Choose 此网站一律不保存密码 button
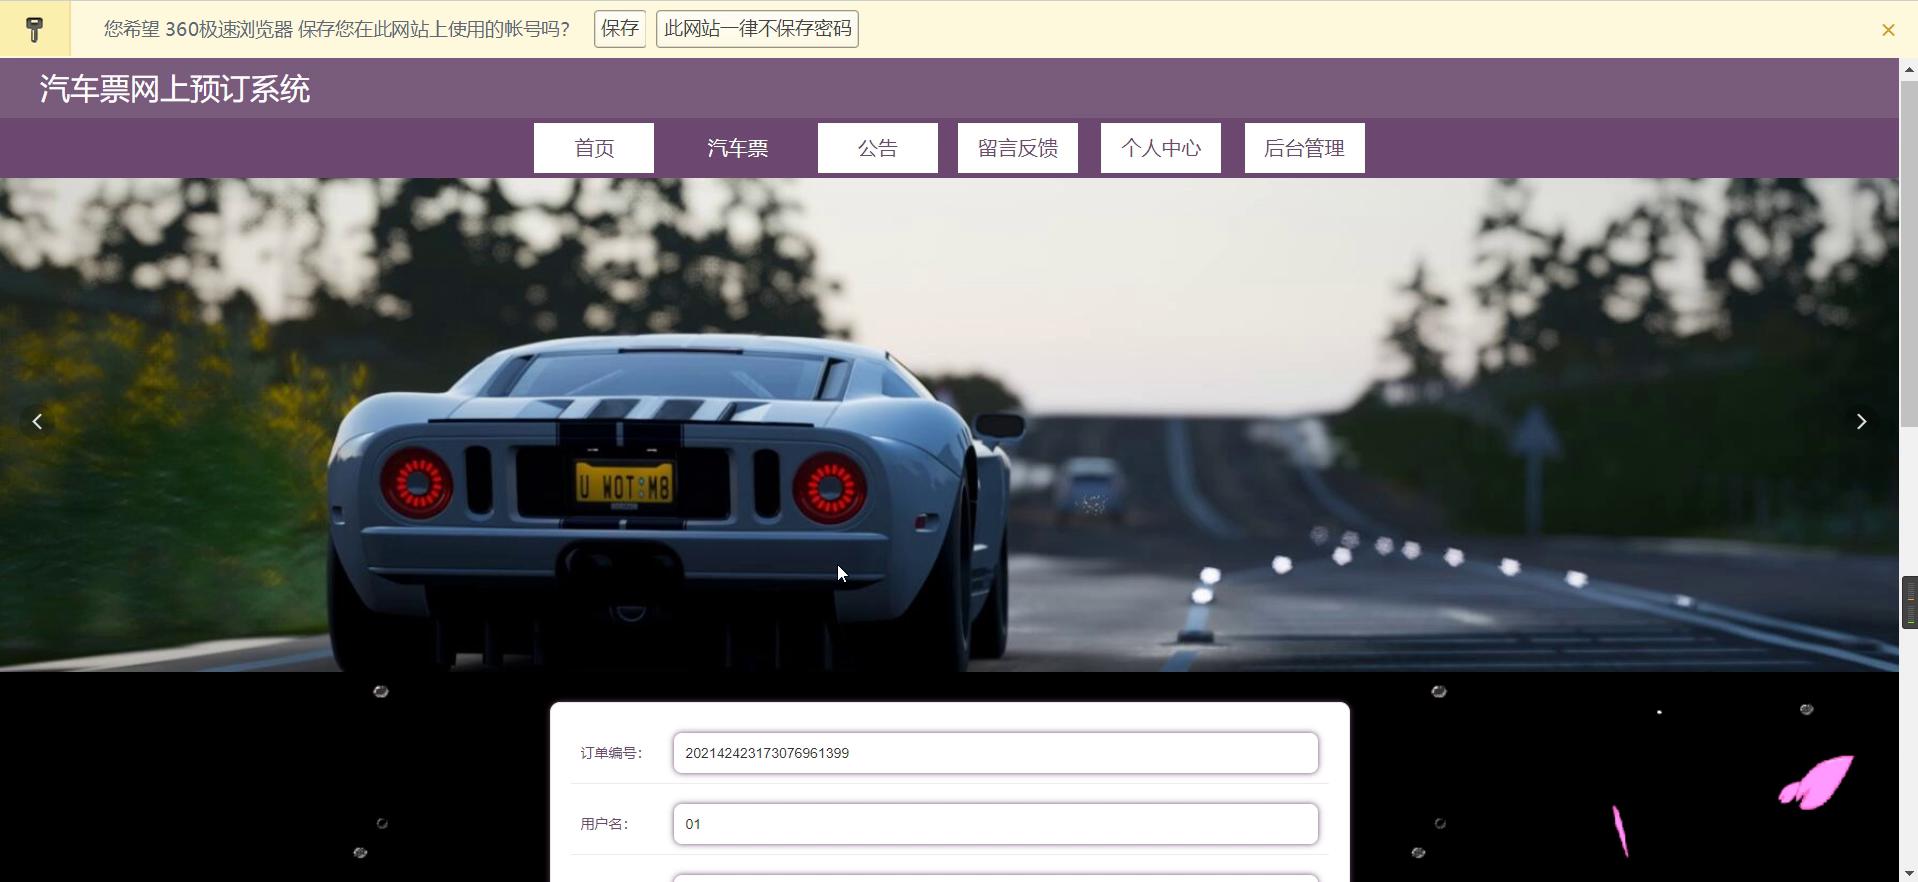The height and width of the screenshot is (882, 1918). 758,29
